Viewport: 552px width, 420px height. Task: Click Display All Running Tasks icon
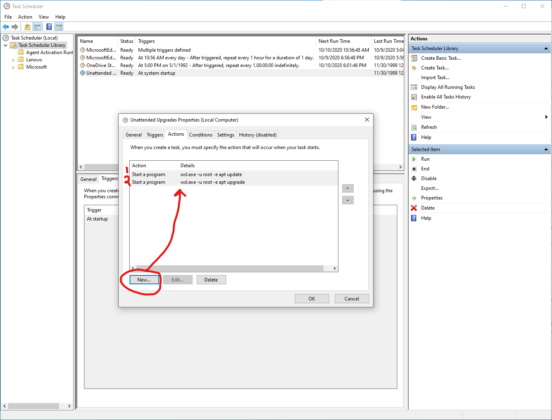point(414,87)
